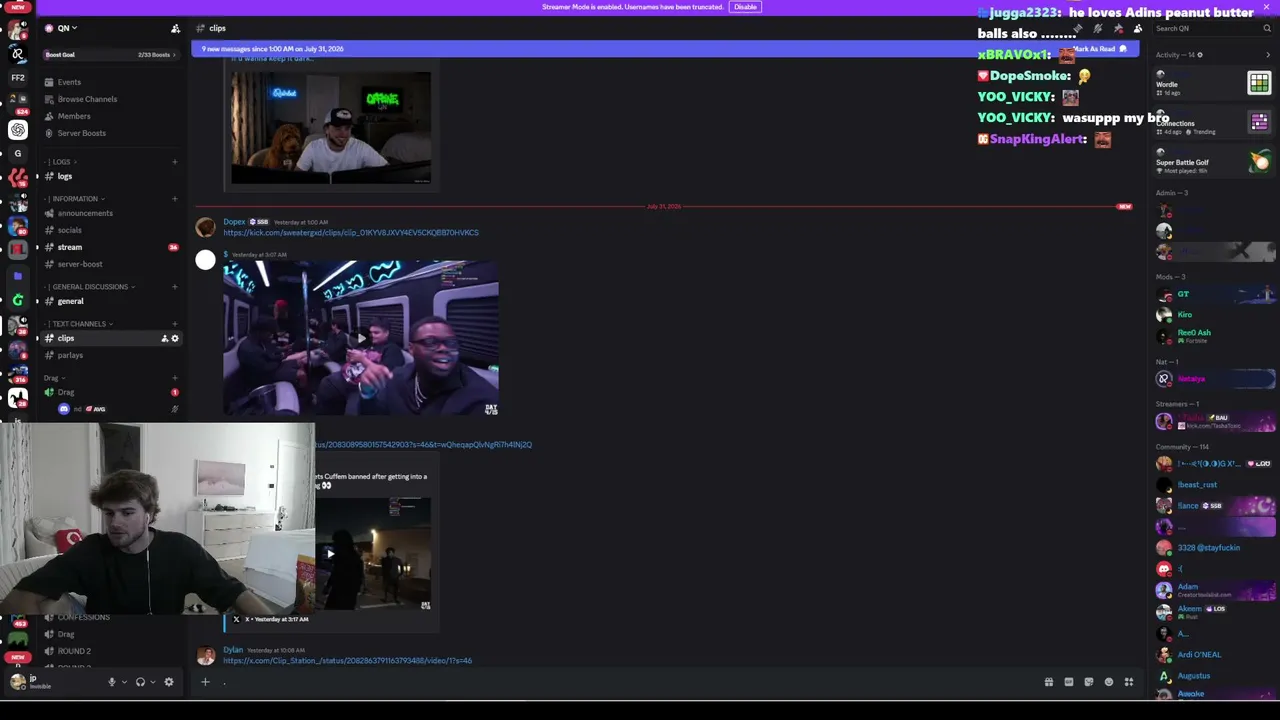The width and height of the screenshot is (1280, 720).
Task: Open the server labeled G in the sidebar
Action: tap(18, 154)
